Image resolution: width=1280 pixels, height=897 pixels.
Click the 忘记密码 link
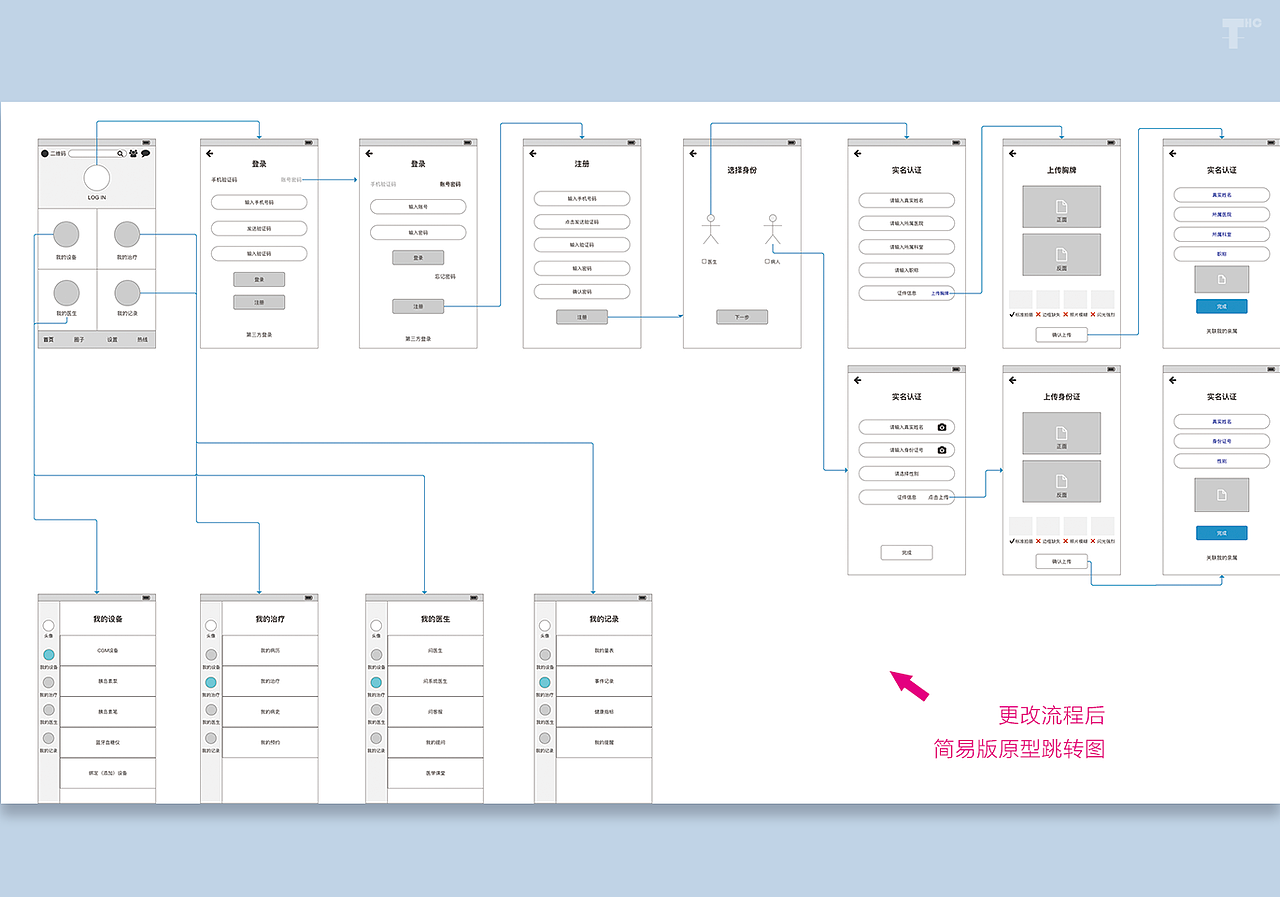[445, 276]
